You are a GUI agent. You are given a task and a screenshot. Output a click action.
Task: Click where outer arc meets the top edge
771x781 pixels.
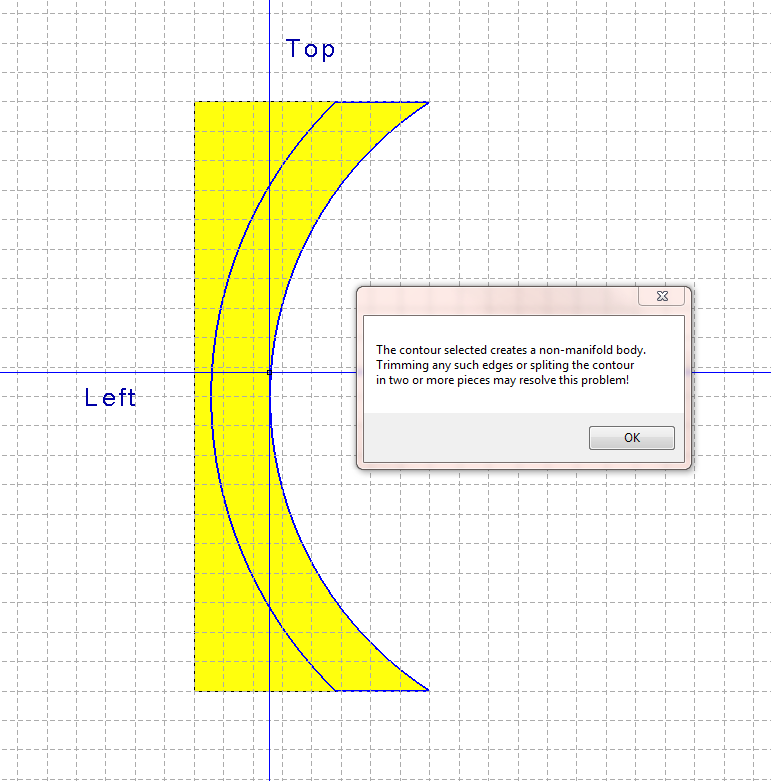[336, 102]
